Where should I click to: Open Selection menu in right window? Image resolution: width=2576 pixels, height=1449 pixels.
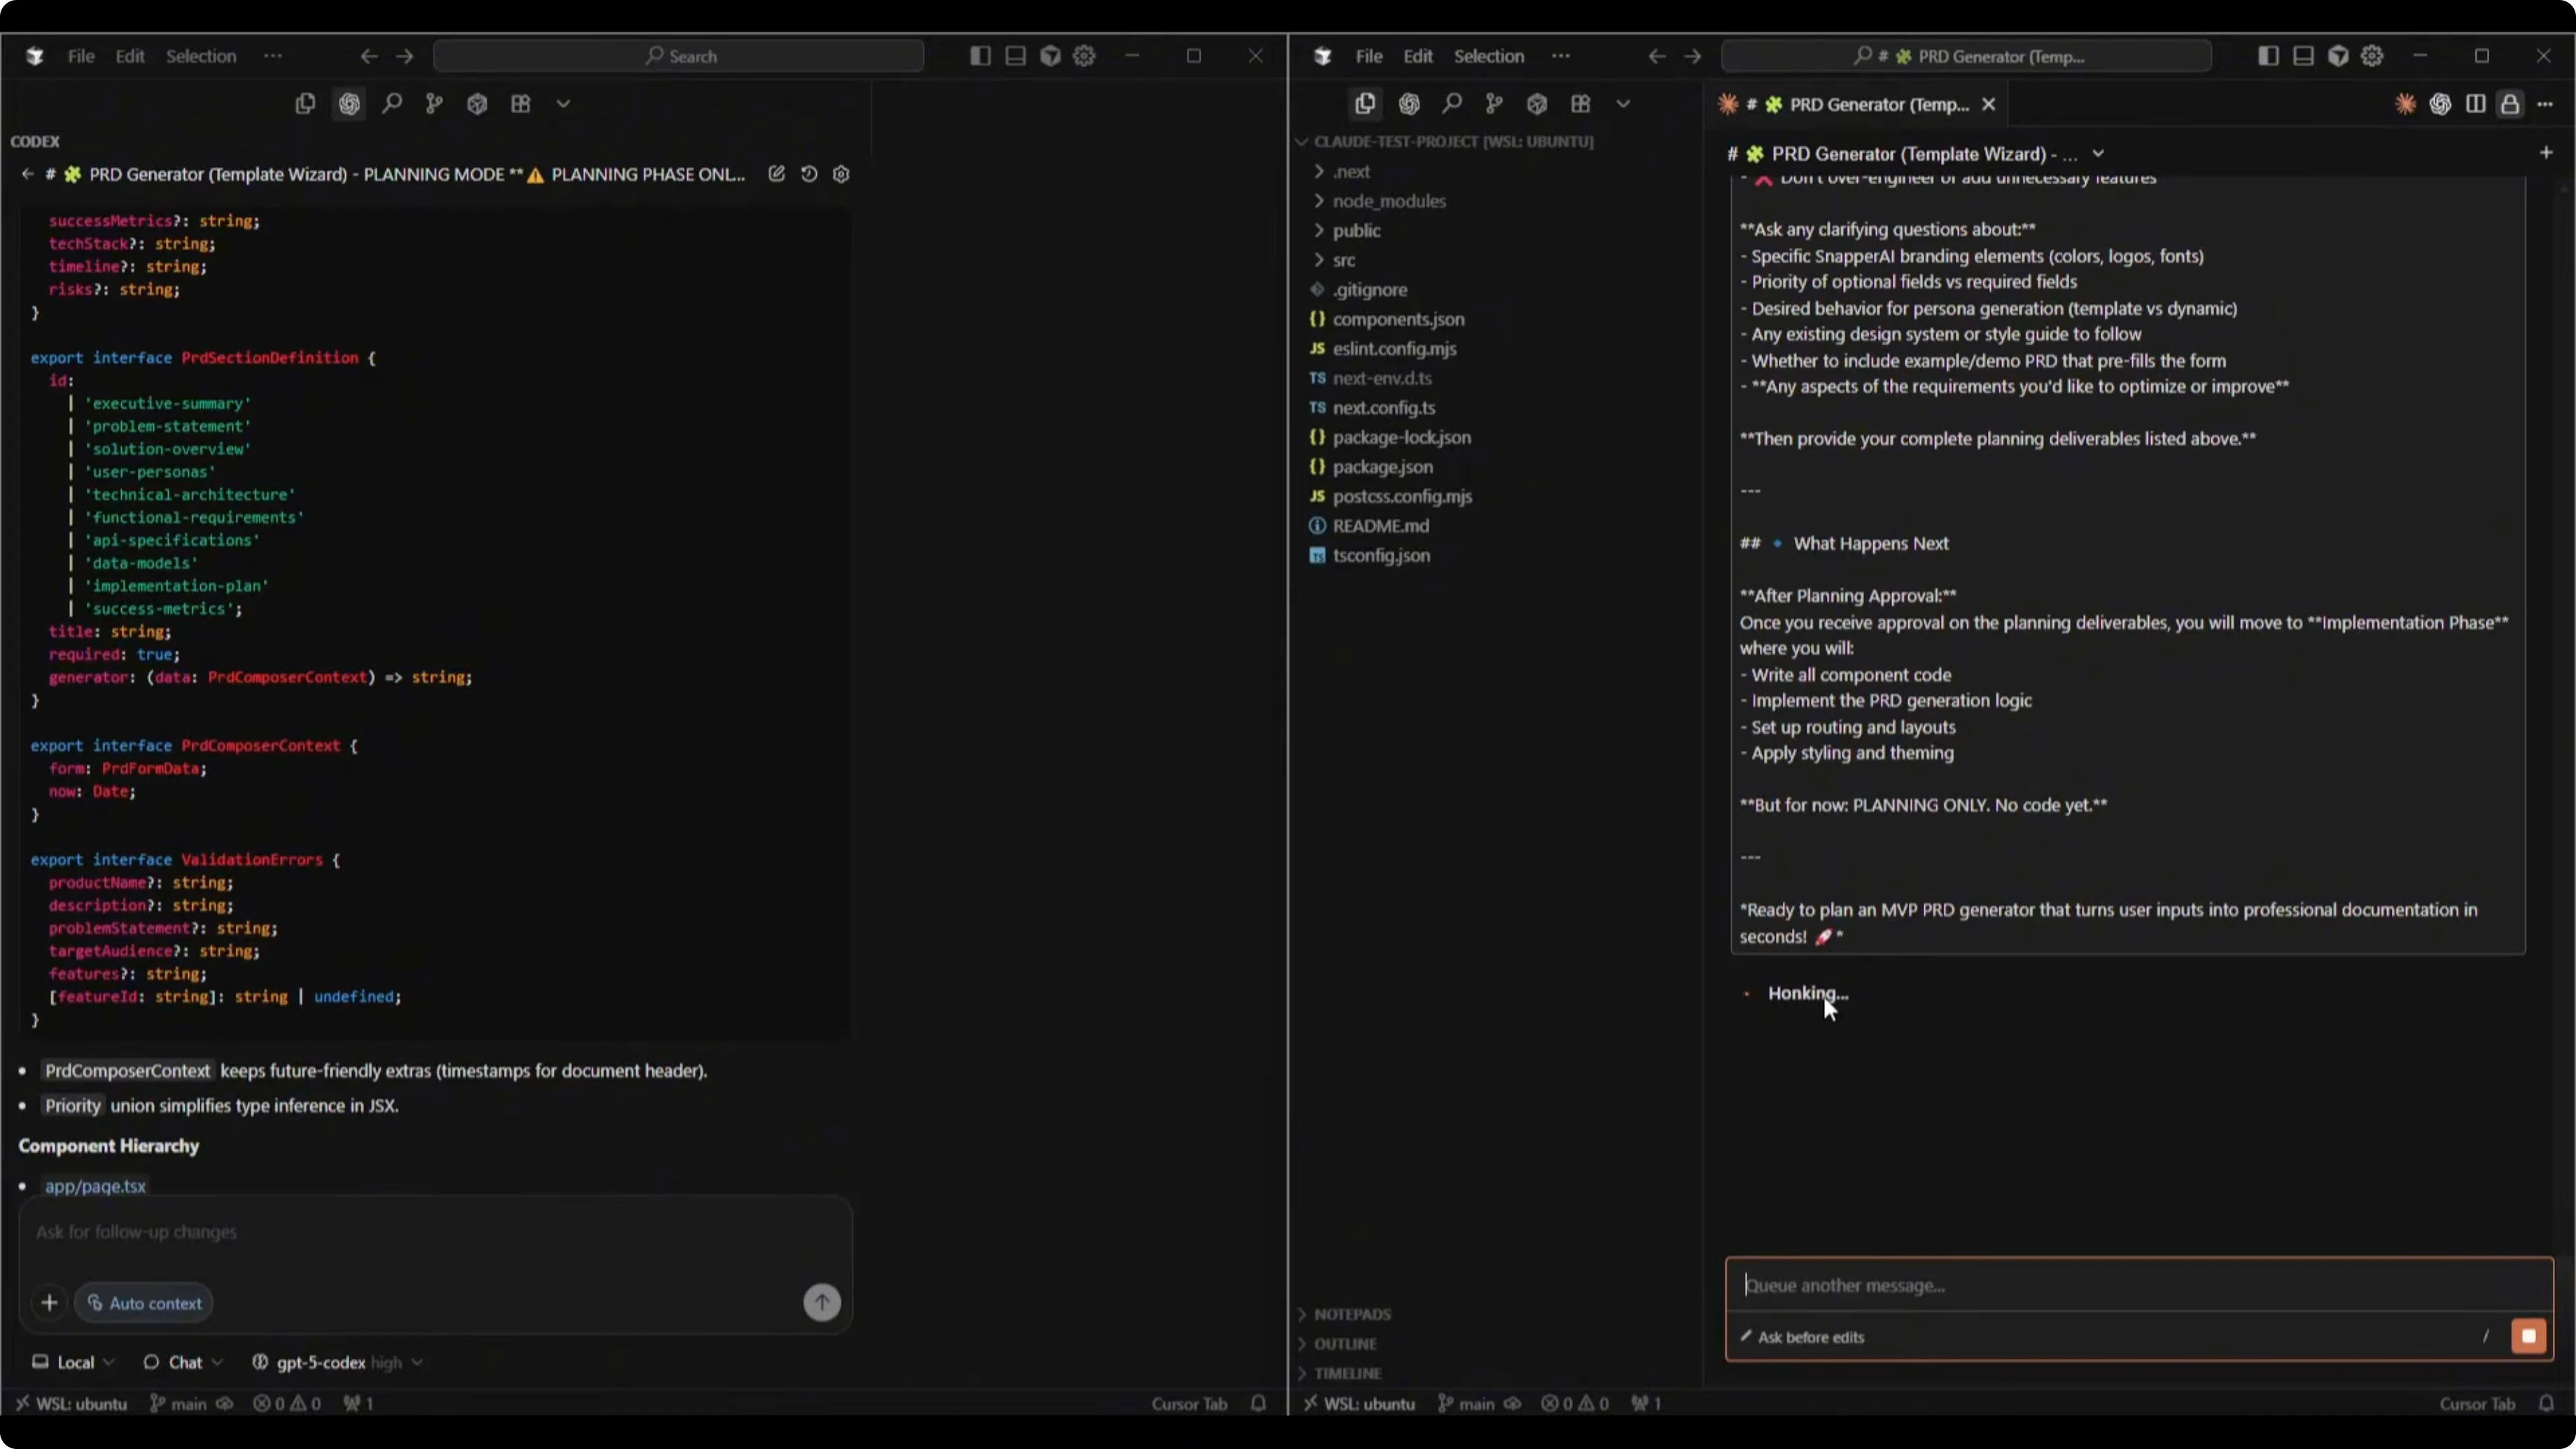1488,56
